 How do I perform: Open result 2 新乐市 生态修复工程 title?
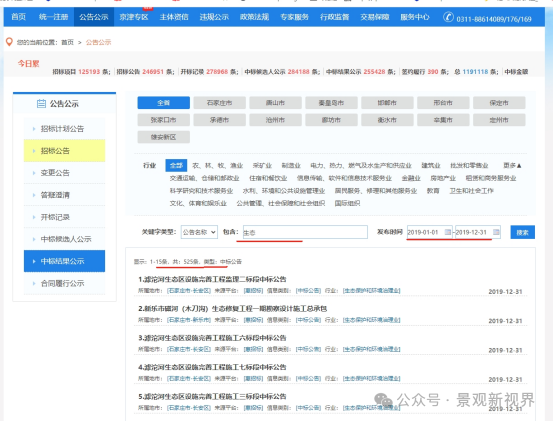click(232, 309)
